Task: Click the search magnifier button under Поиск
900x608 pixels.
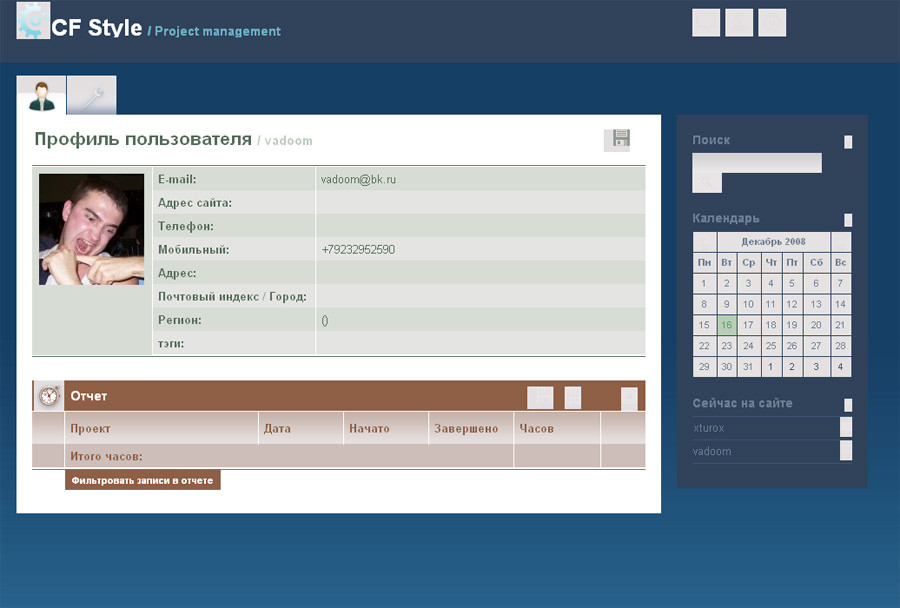Action: (x=707, y=183)
